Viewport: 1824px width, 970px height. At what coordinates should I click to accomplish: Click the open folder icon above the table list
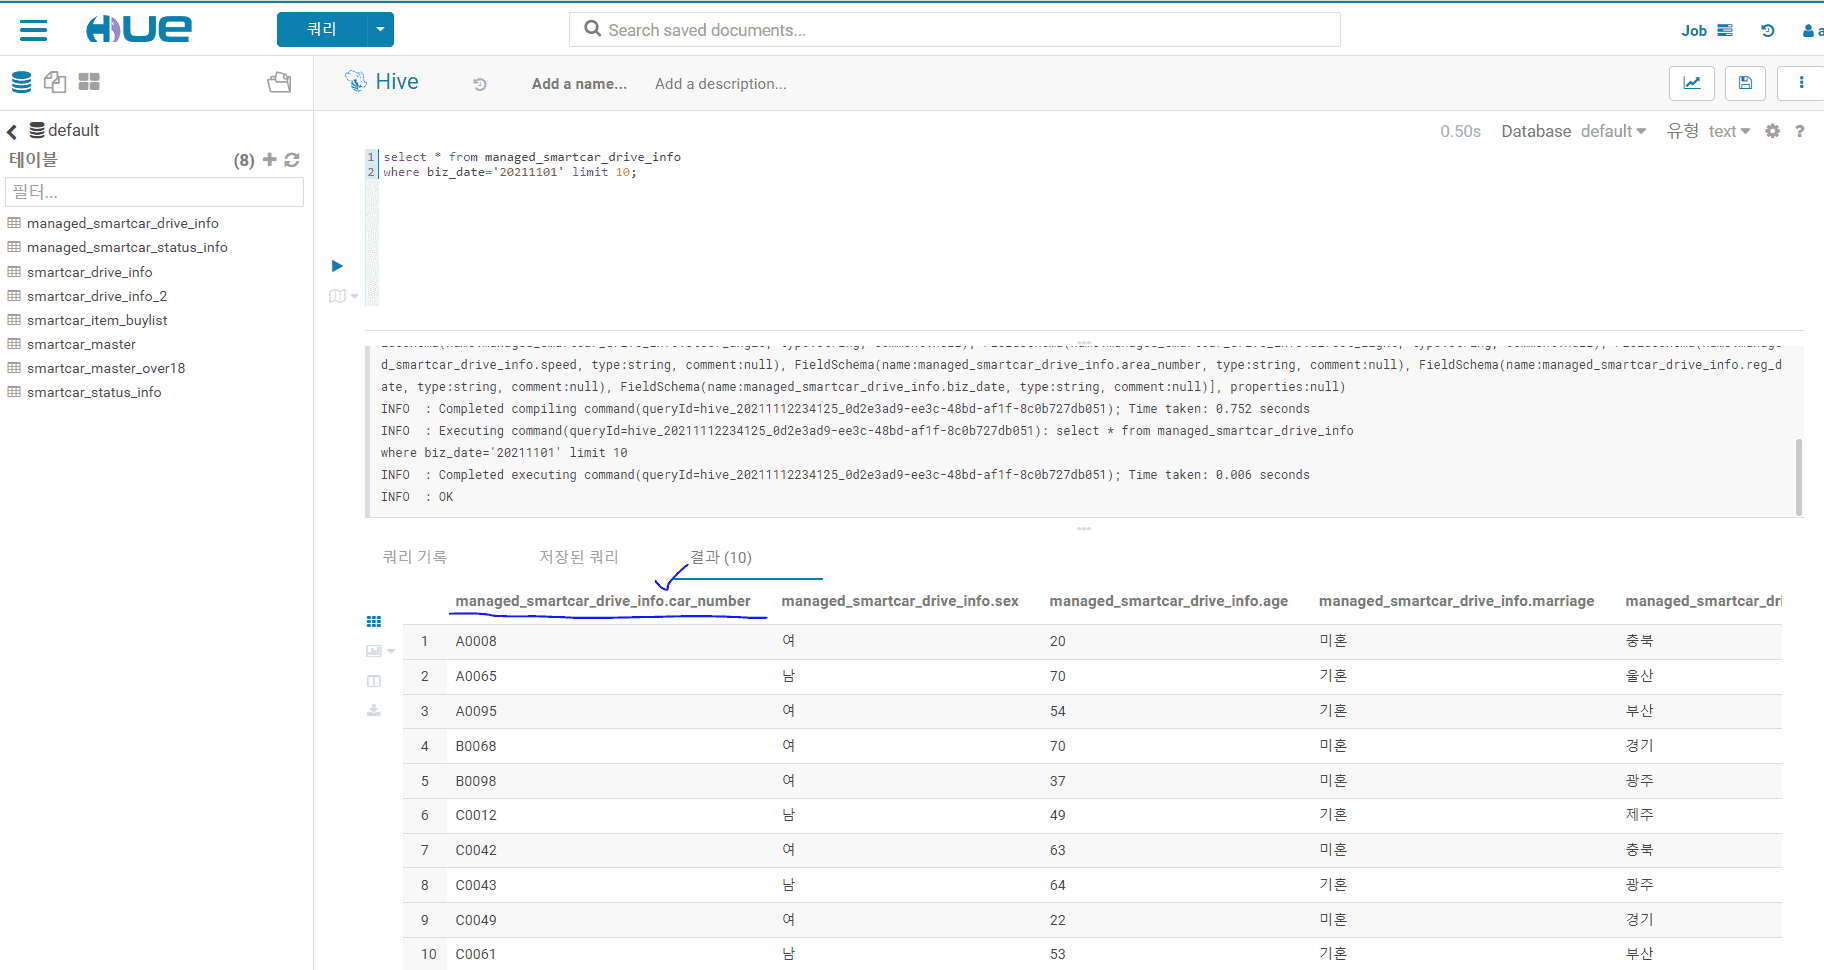(x=279, y=82)
